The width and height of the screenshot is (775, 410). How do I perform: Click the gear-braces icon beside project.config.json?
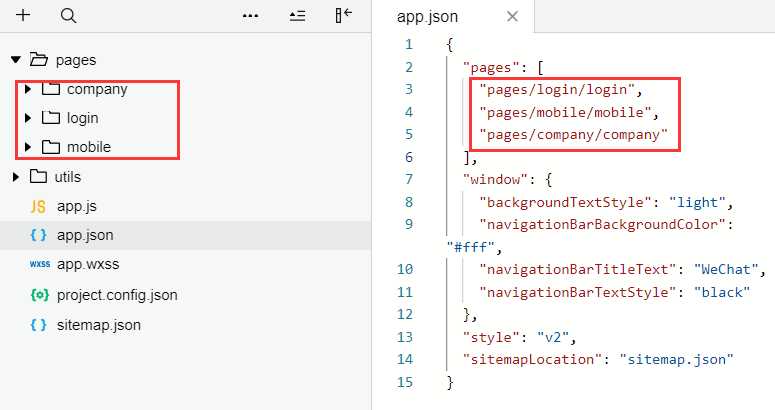(40, 295)
